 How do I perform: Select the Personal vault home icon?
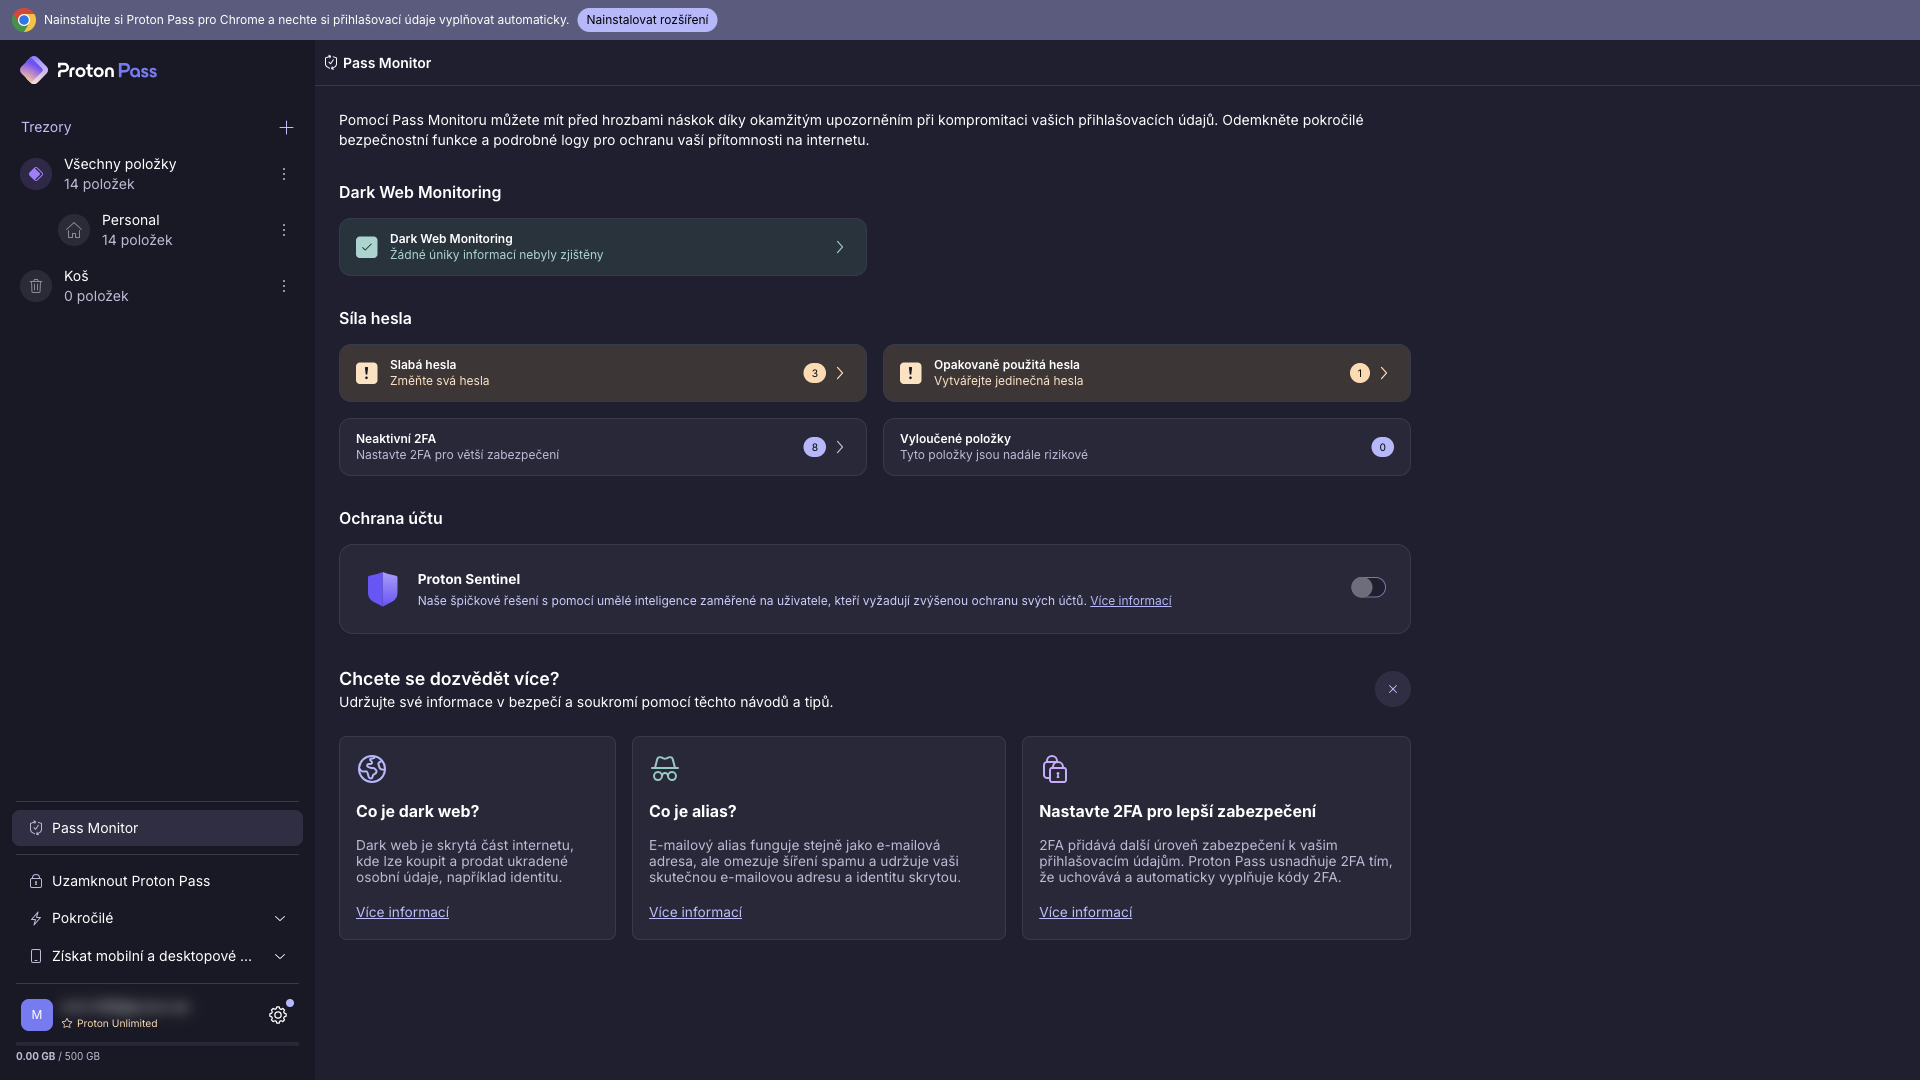click(x=74, y=230)
